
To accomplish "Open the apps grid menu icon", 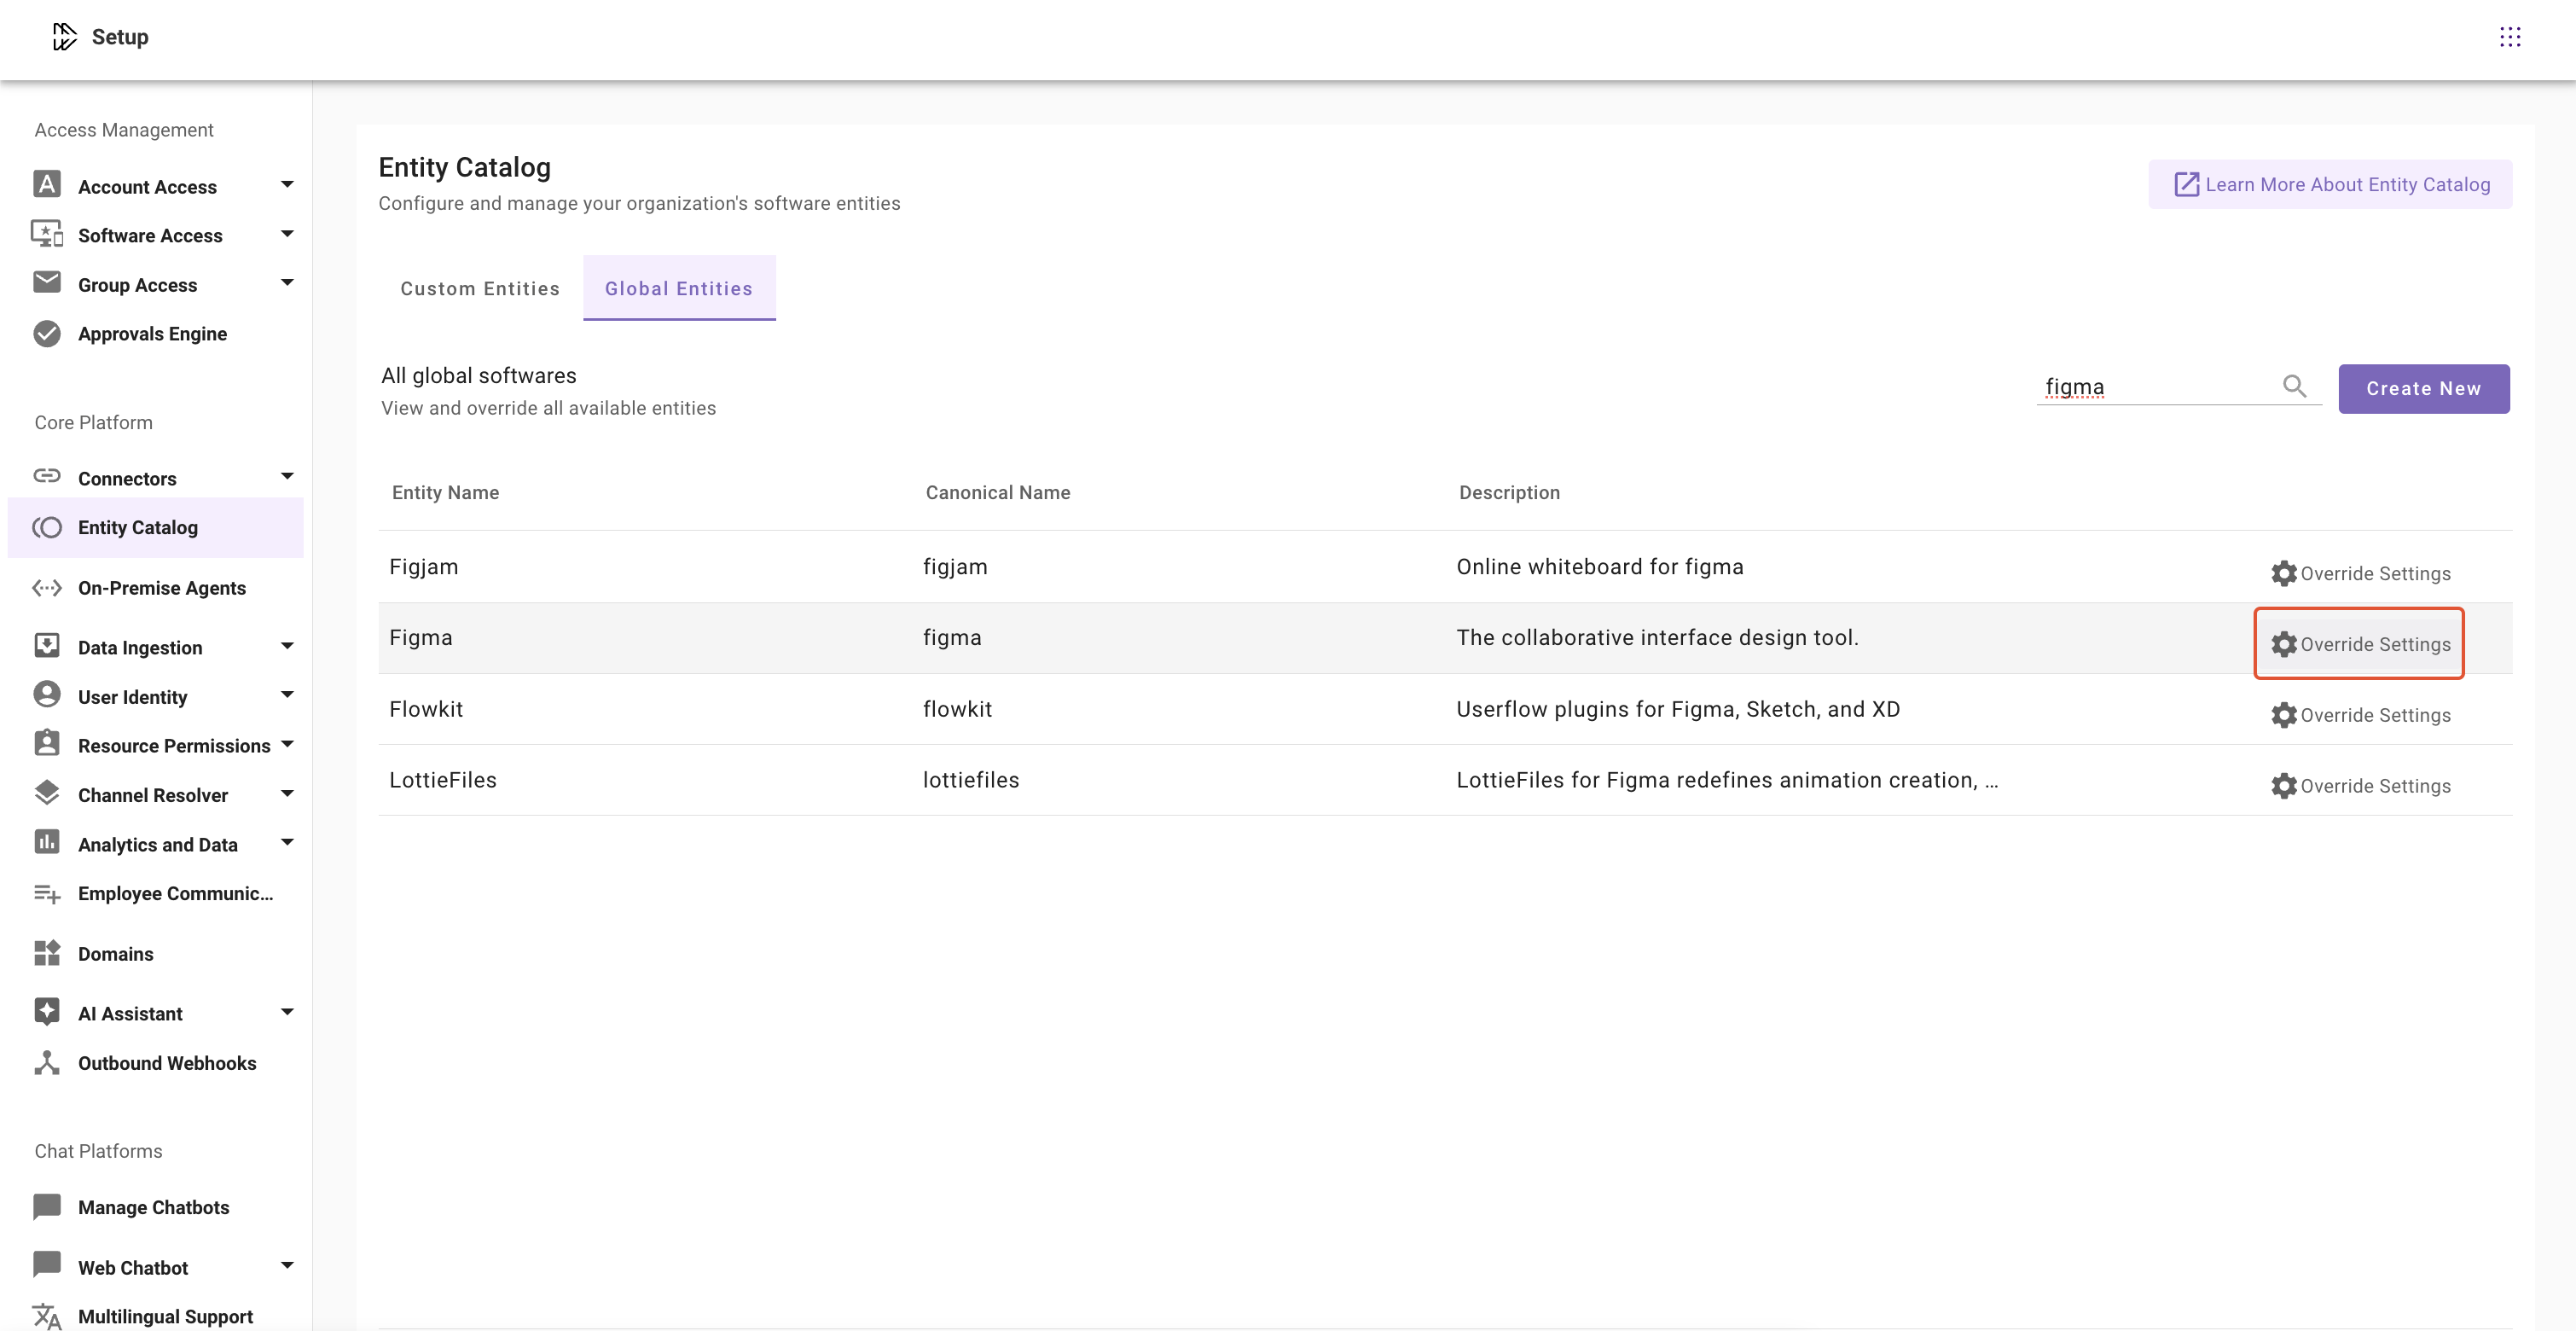I will click(x=2510, y=37).
